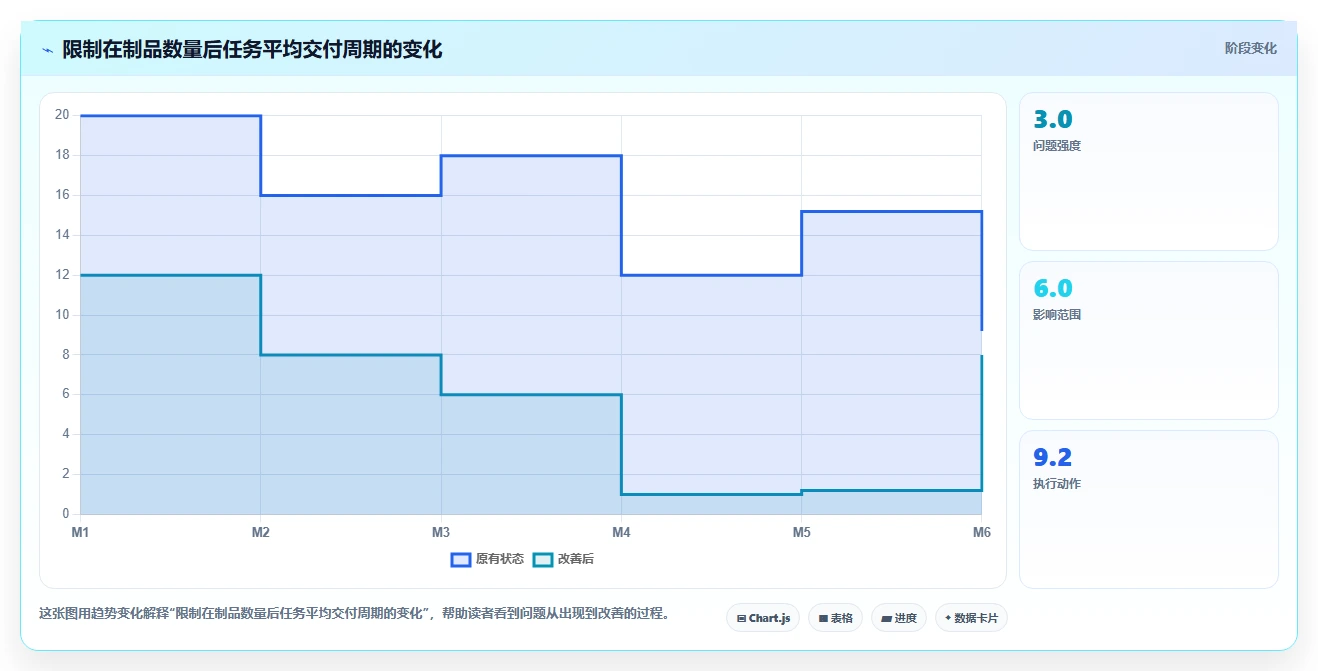Open the 影响范围 6.0 card
The width and height of the screenshot is (1318, 671).
pyautogui.click(x=1148, y=340)
